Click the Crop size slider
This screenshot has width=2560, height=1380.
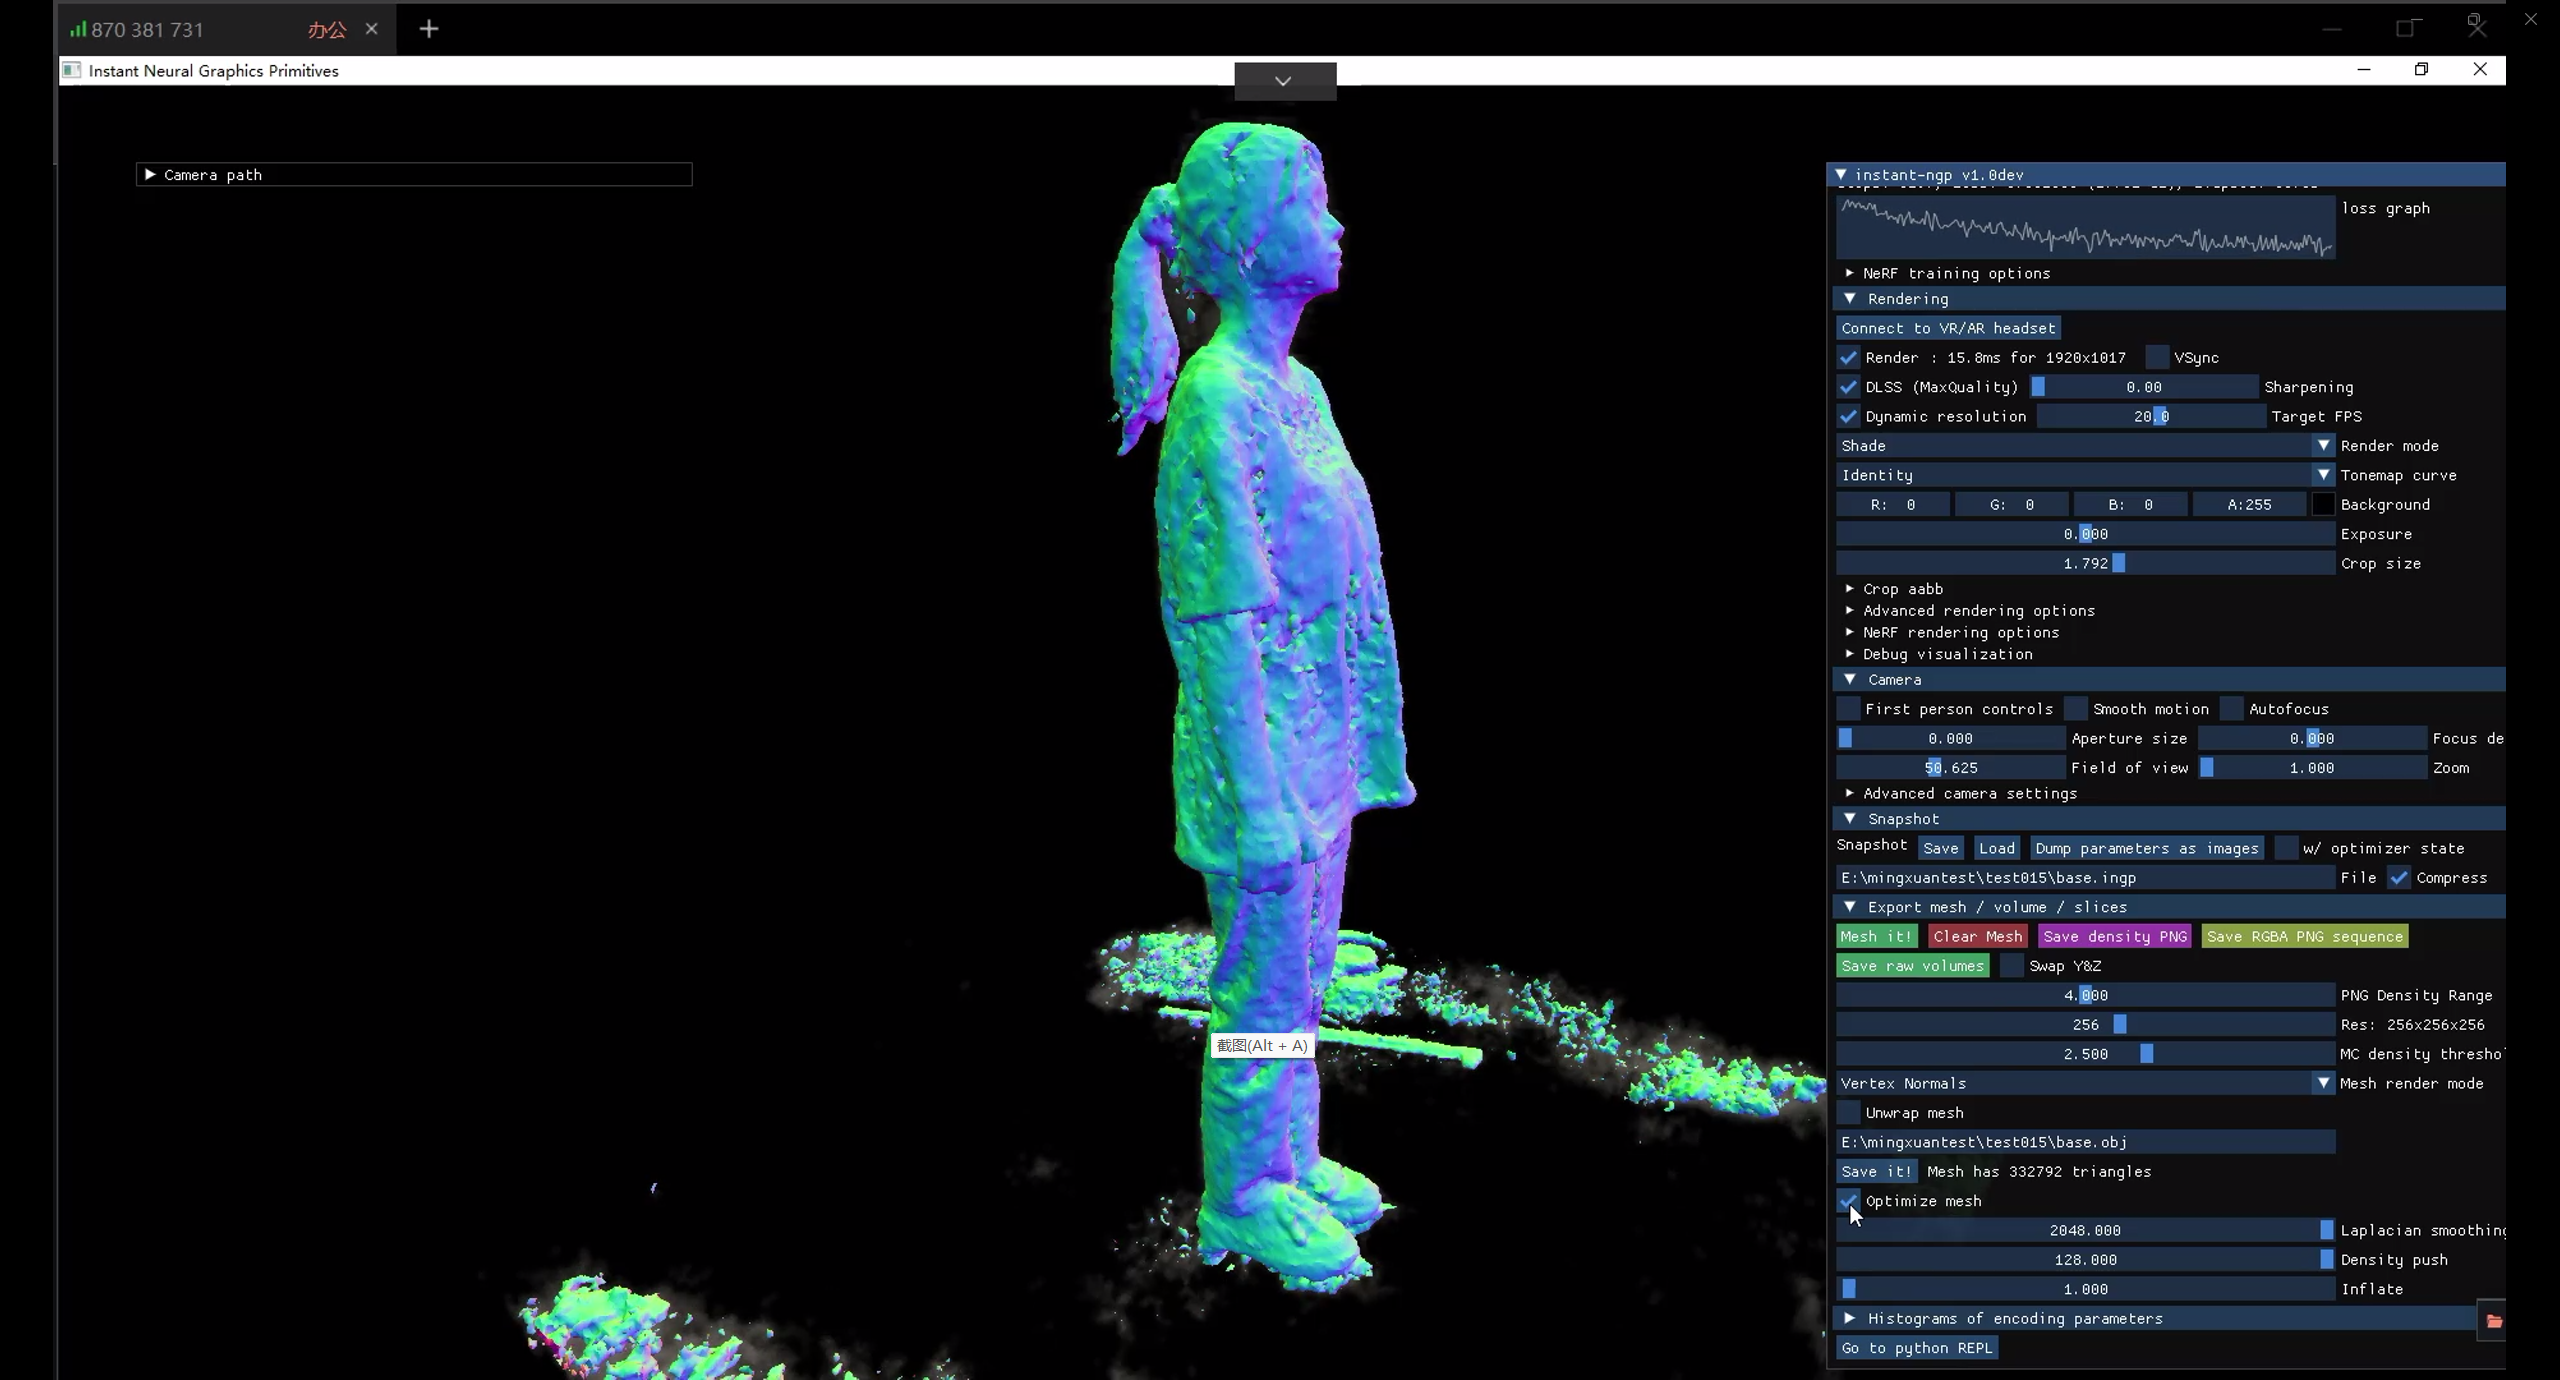click(2085, 563)
